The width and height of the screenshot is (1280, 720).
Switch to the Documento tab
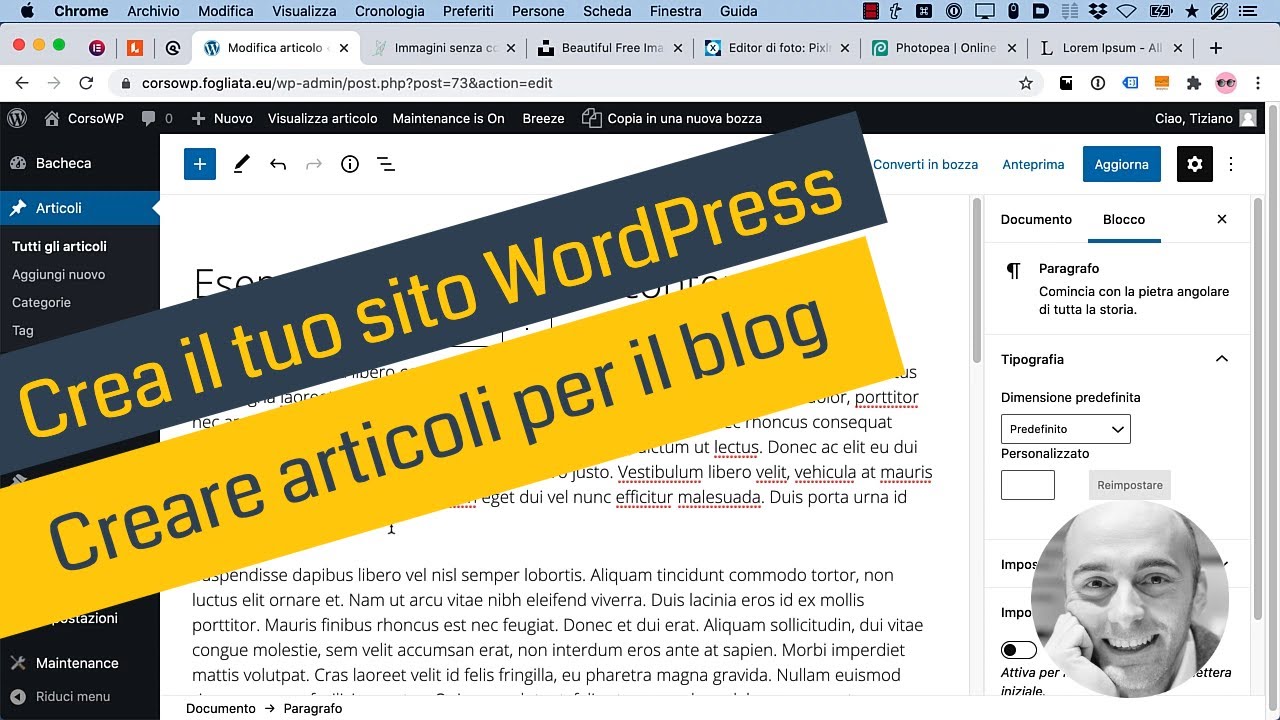click(x=1036, y=219)
